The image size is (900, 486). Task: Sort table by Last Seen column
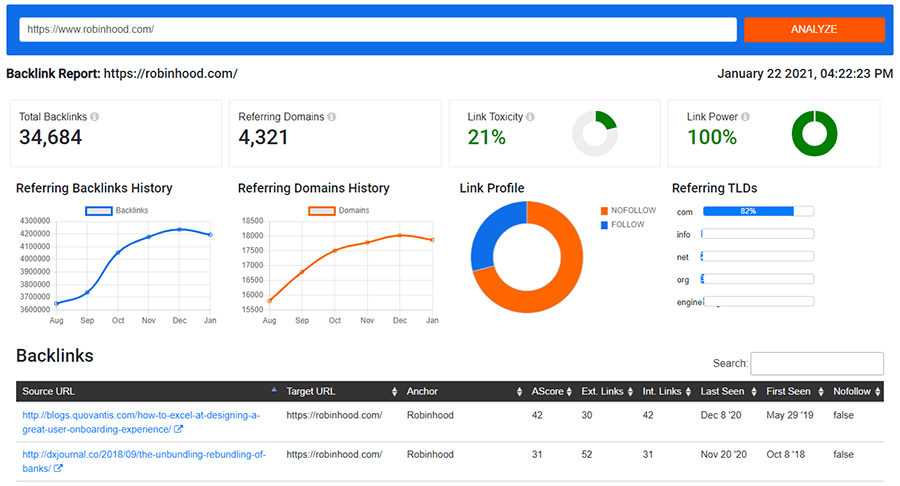click(728, 391)
